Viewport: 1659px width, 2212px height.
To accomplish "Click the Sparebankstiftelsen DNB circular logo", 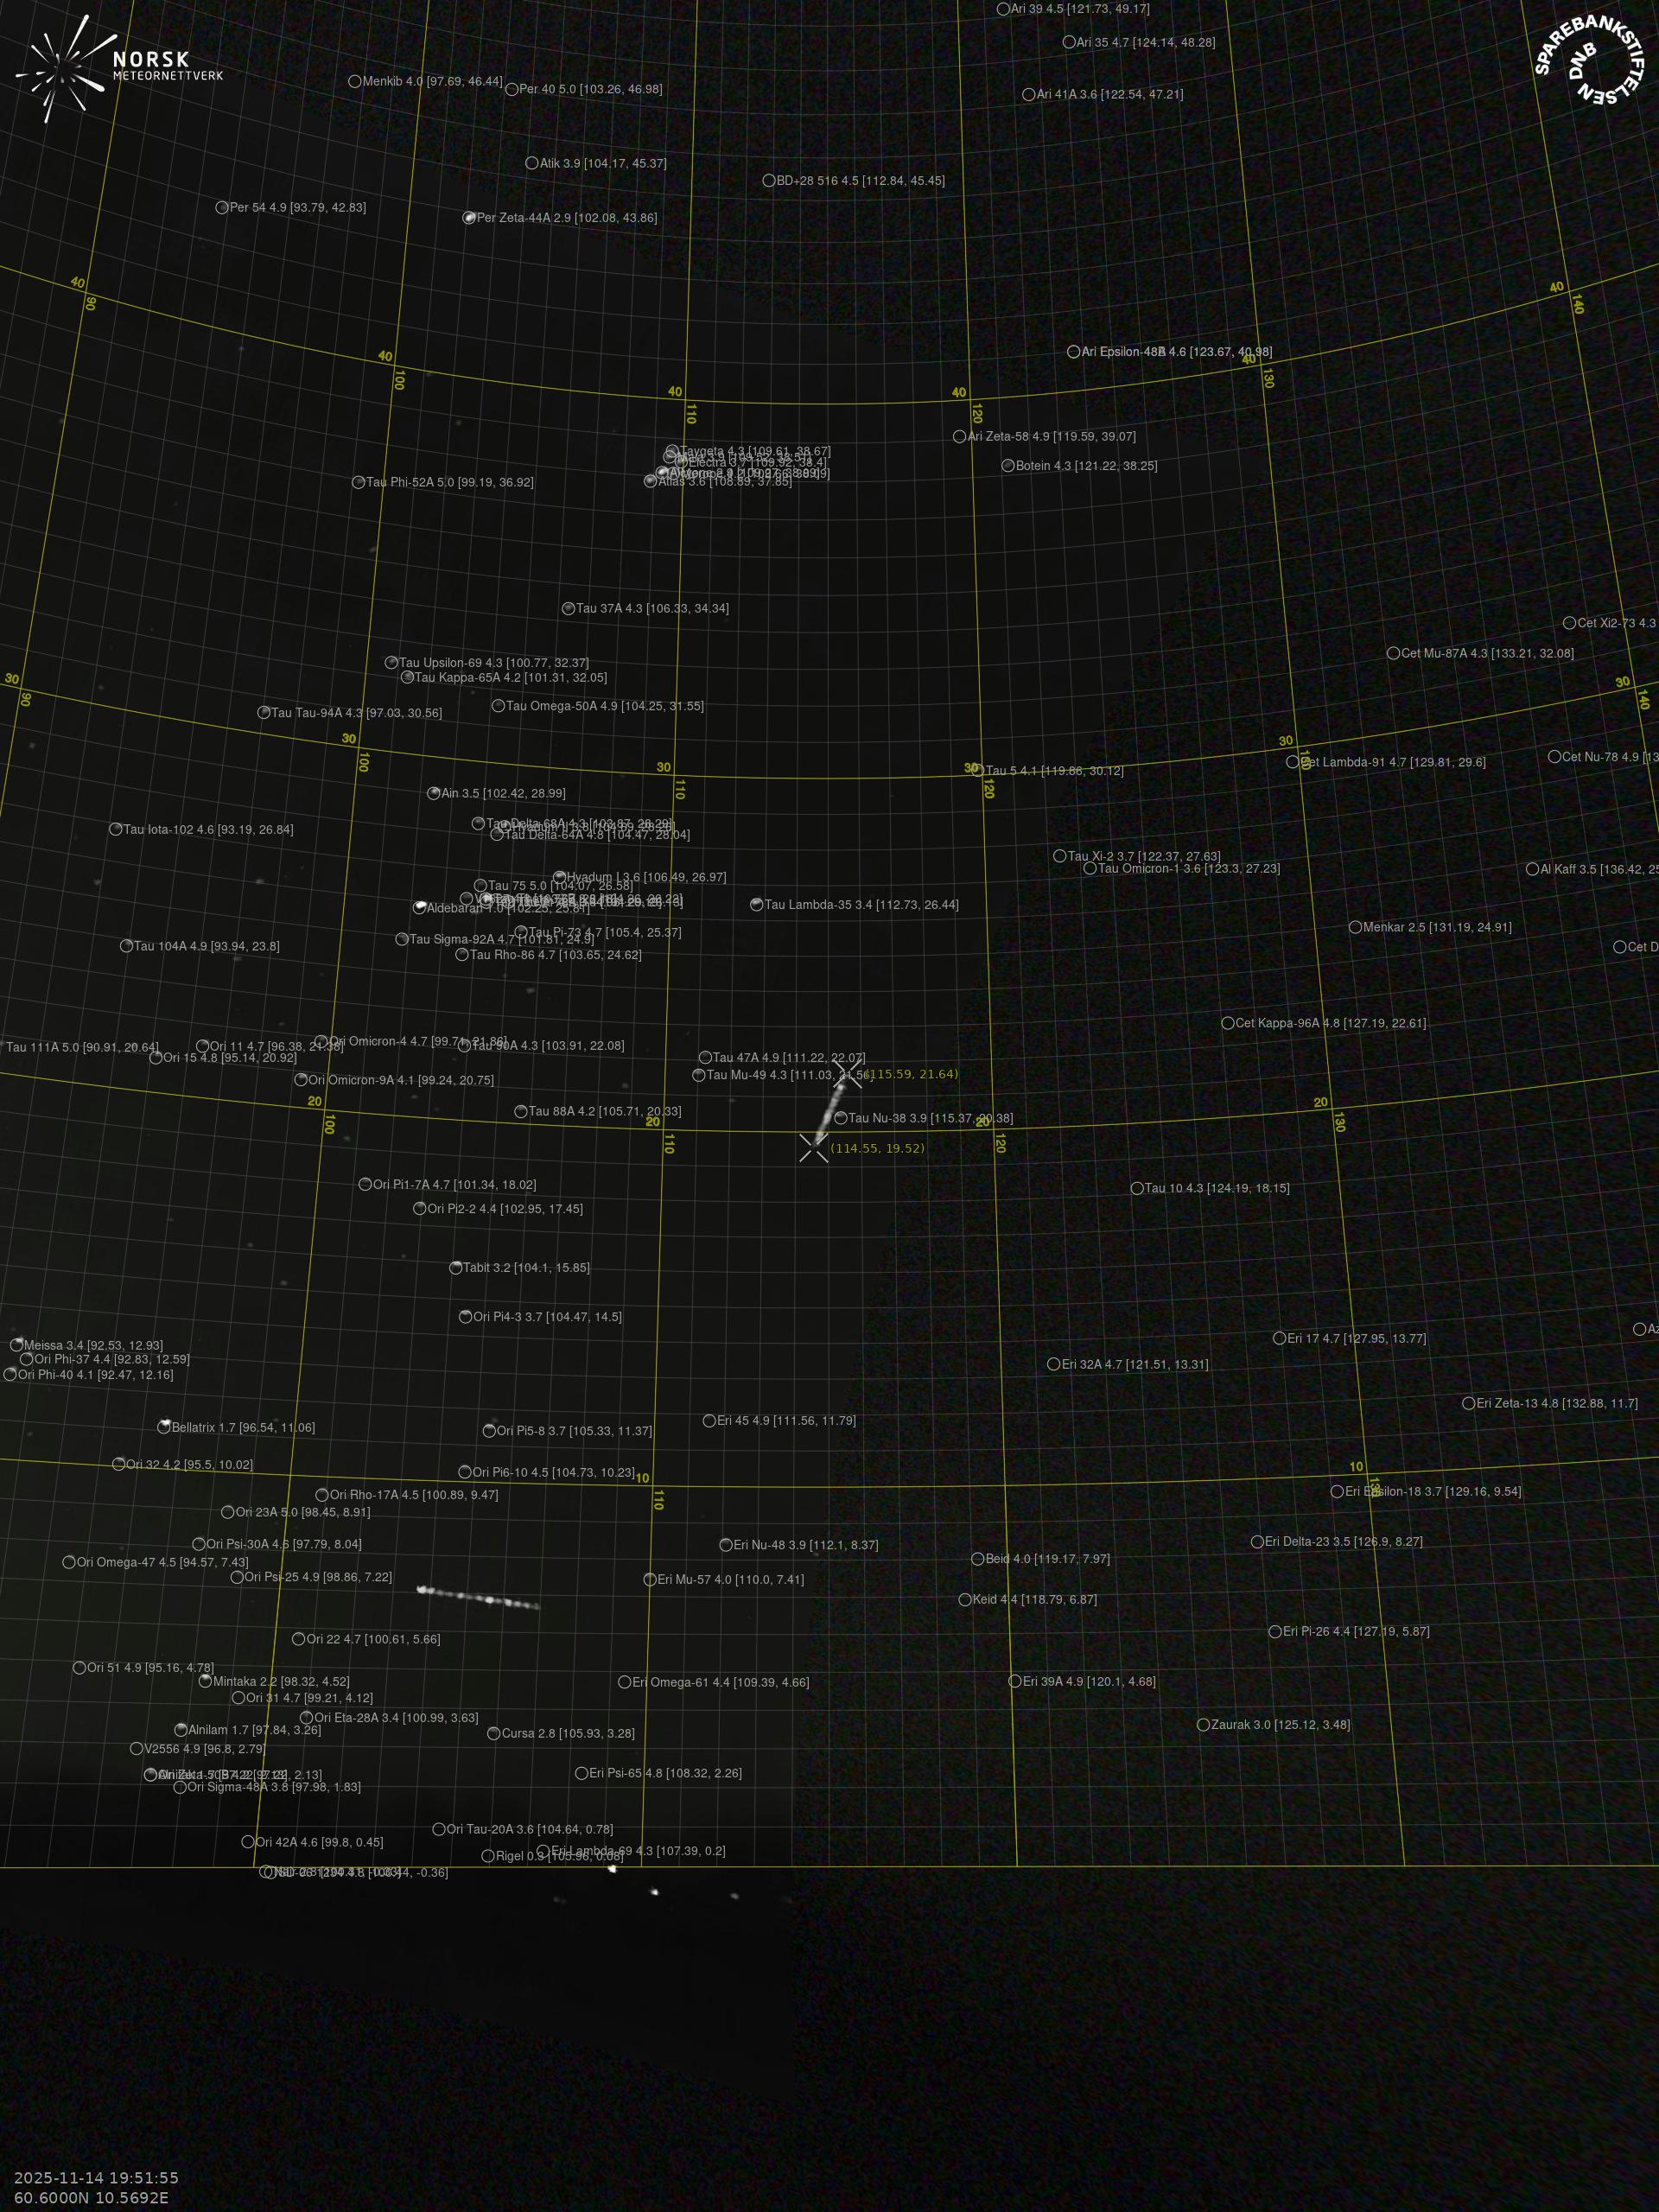I will [x=1590, y=62].
